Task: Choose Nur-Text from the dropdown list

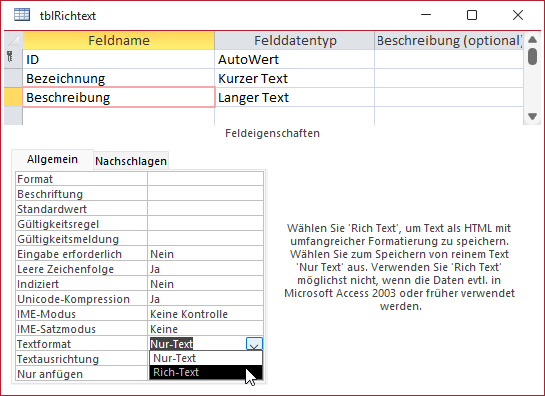Action: coord(206,358)
